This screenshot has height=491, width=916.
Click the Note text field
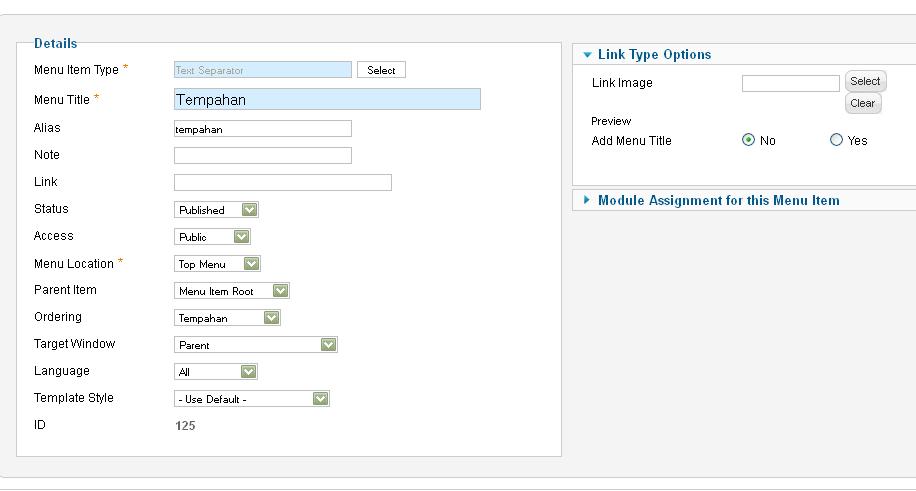tap(263, 155)
